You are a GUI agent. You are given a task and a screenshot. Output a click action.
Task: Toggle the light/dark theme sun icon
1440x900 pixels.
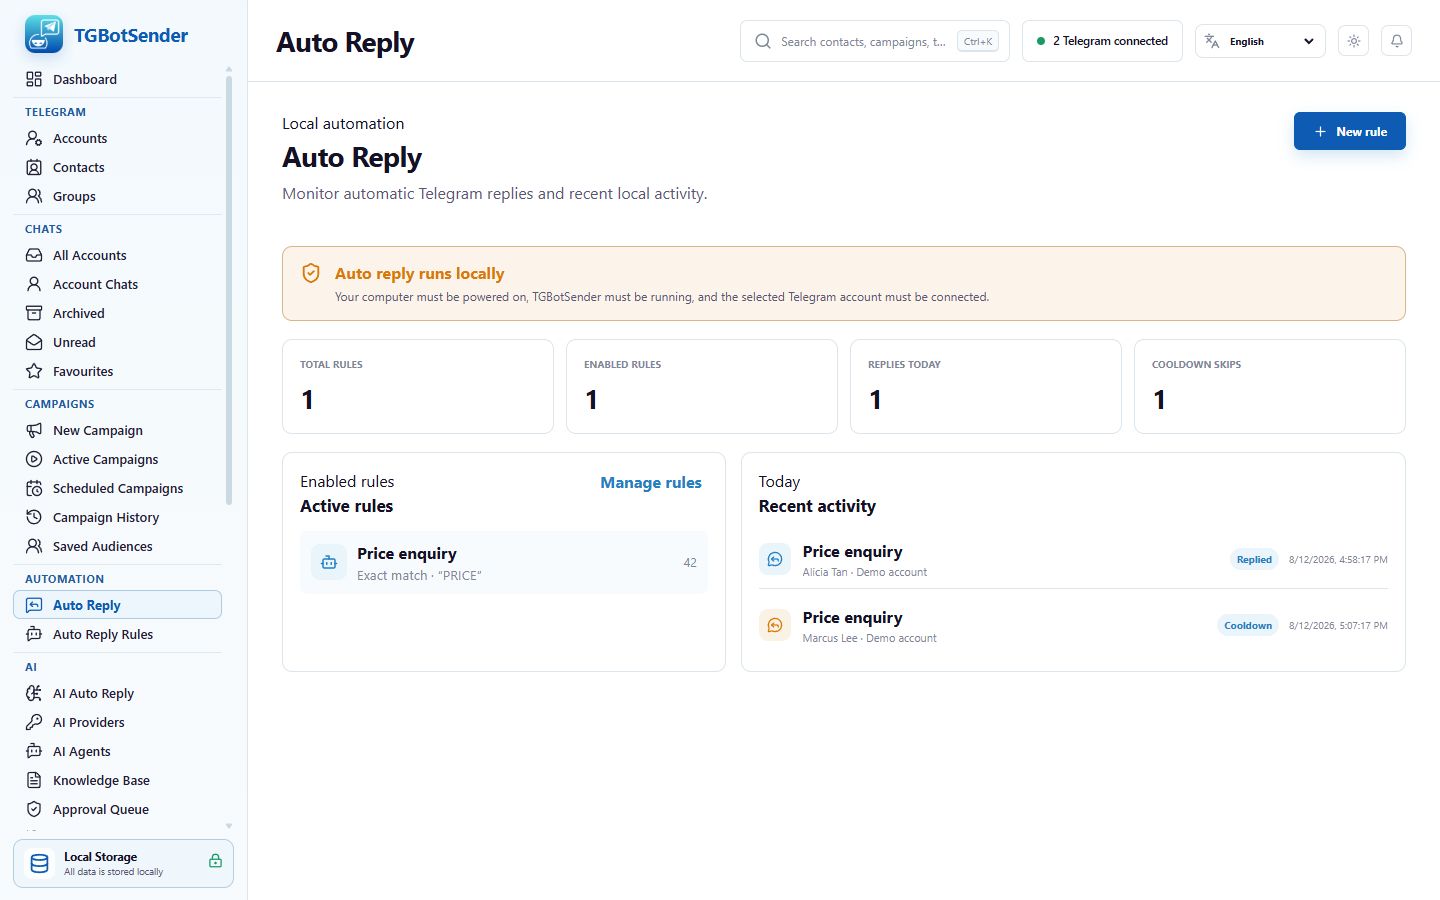[x=1353, y=41]
